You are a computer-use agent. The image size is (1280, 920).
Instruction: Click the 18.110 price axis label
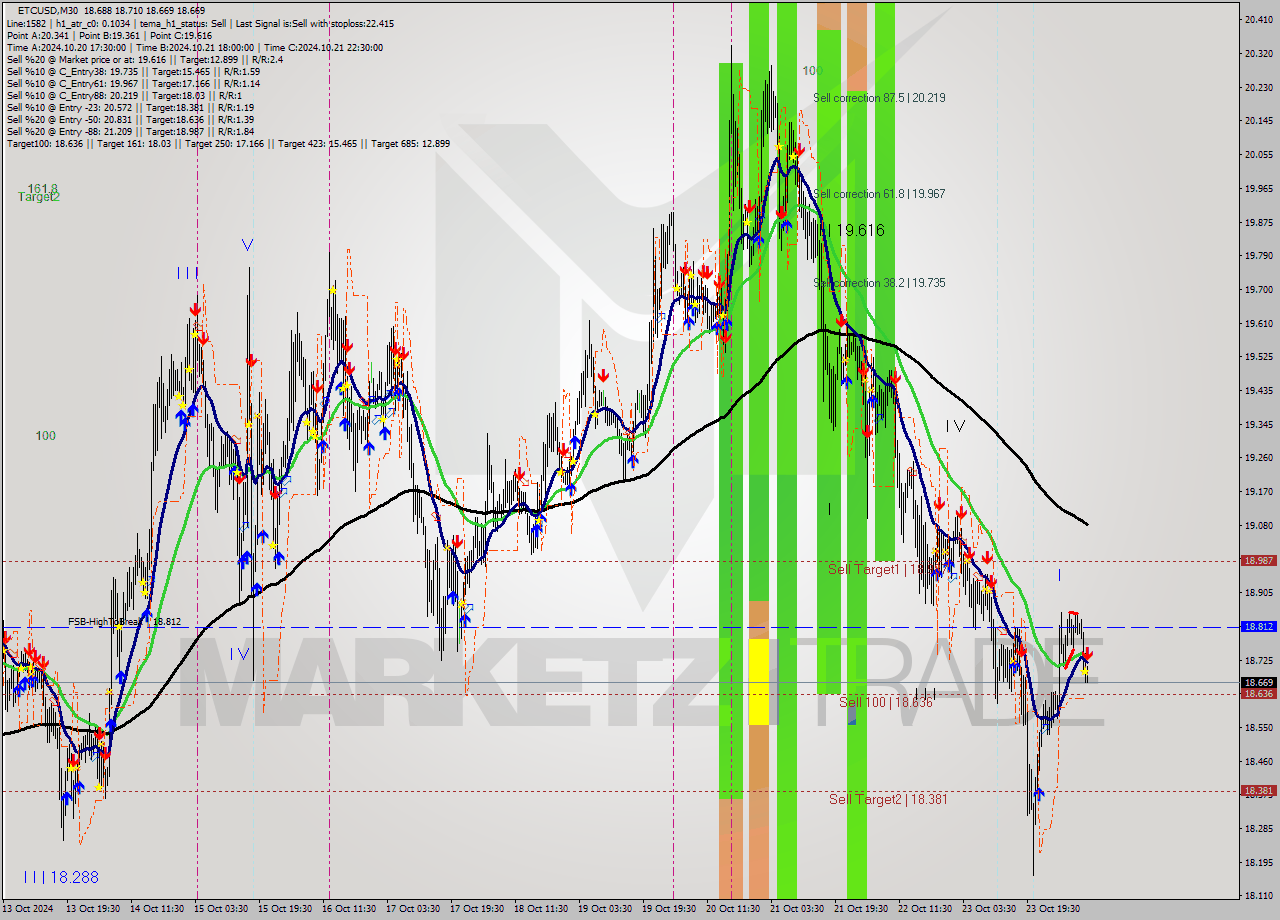tap(1257, 896)
